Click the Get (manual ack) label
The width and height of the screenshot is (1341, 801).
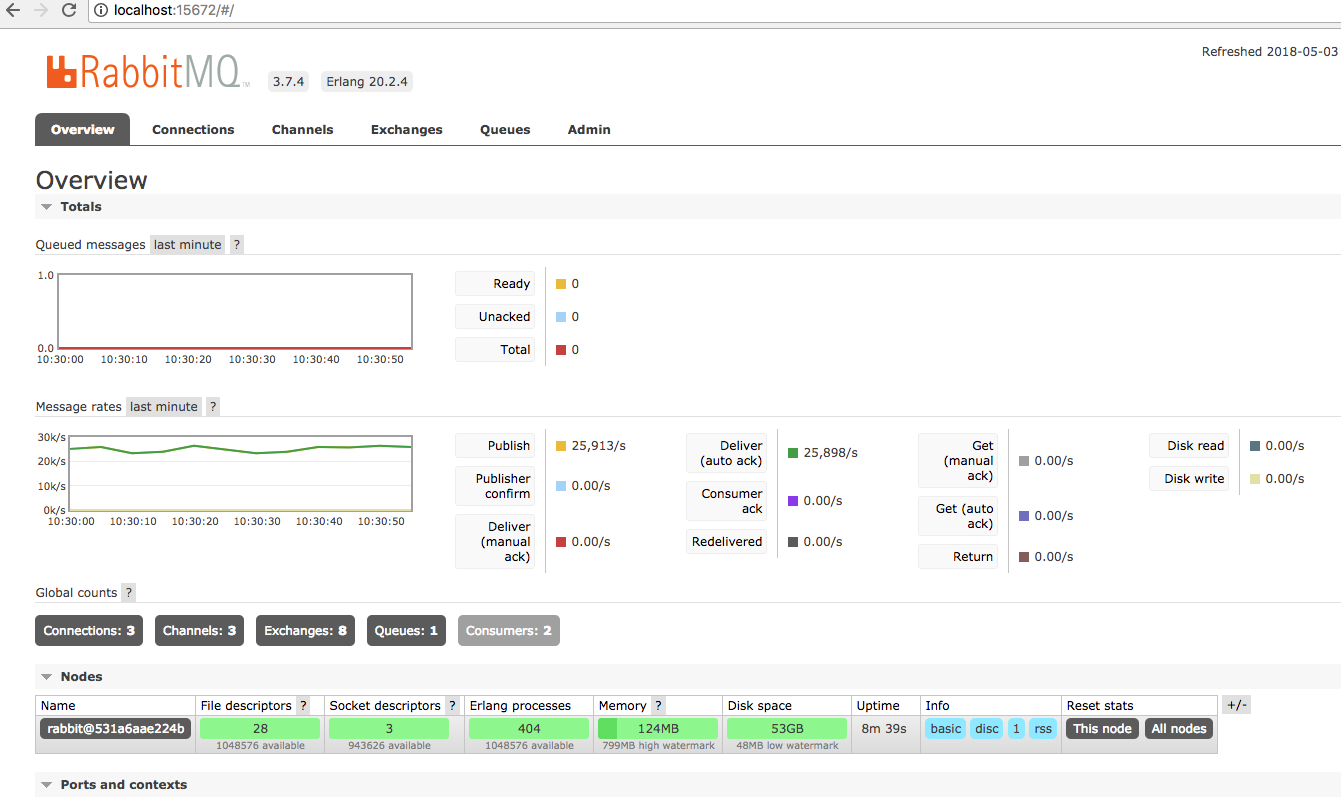(958, 461)
